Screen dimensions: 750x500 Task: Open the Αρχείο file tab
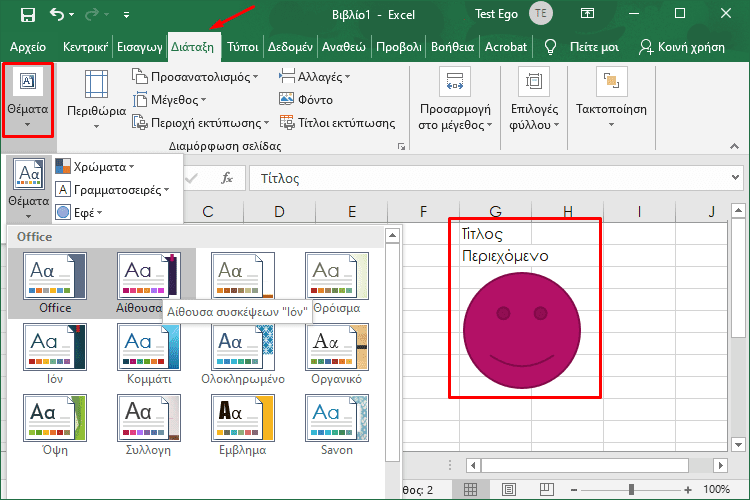tap(29, 47)
